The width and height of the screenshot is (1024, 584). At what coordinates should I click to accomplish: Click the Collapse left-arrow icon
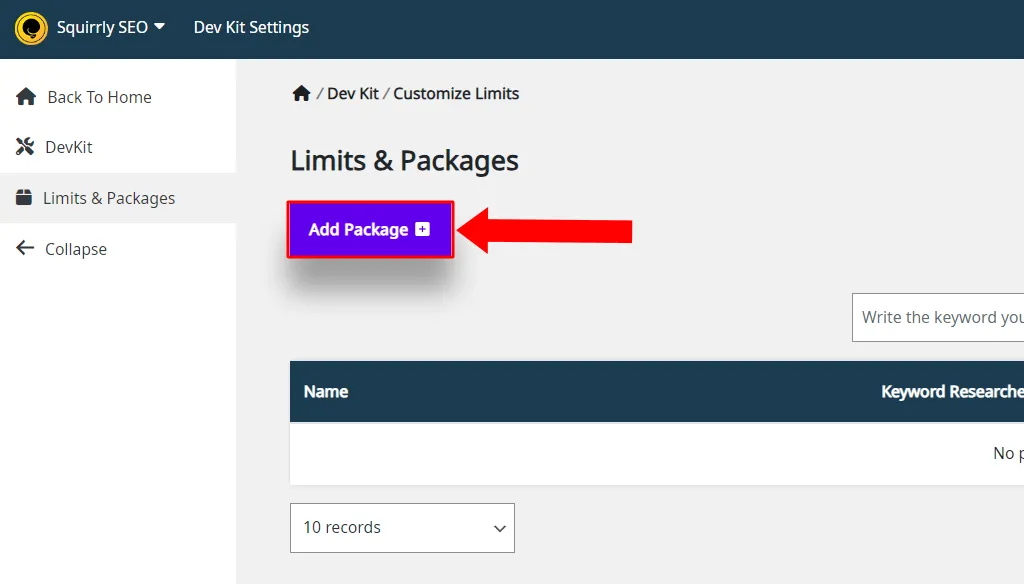[x=25, y=248]
